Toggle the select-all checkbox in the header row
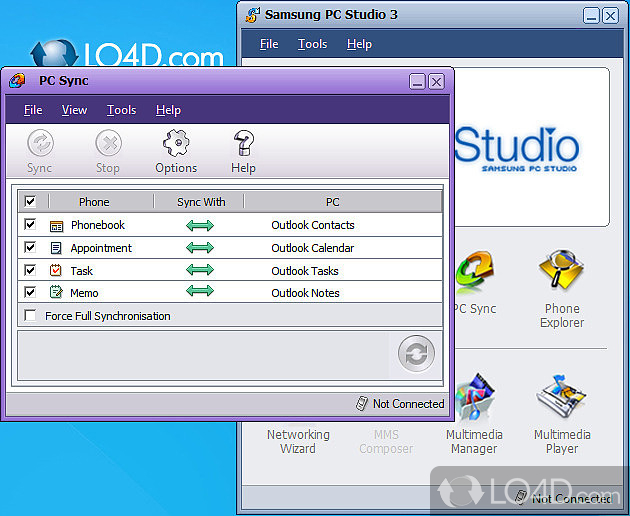 click(30, 202)
